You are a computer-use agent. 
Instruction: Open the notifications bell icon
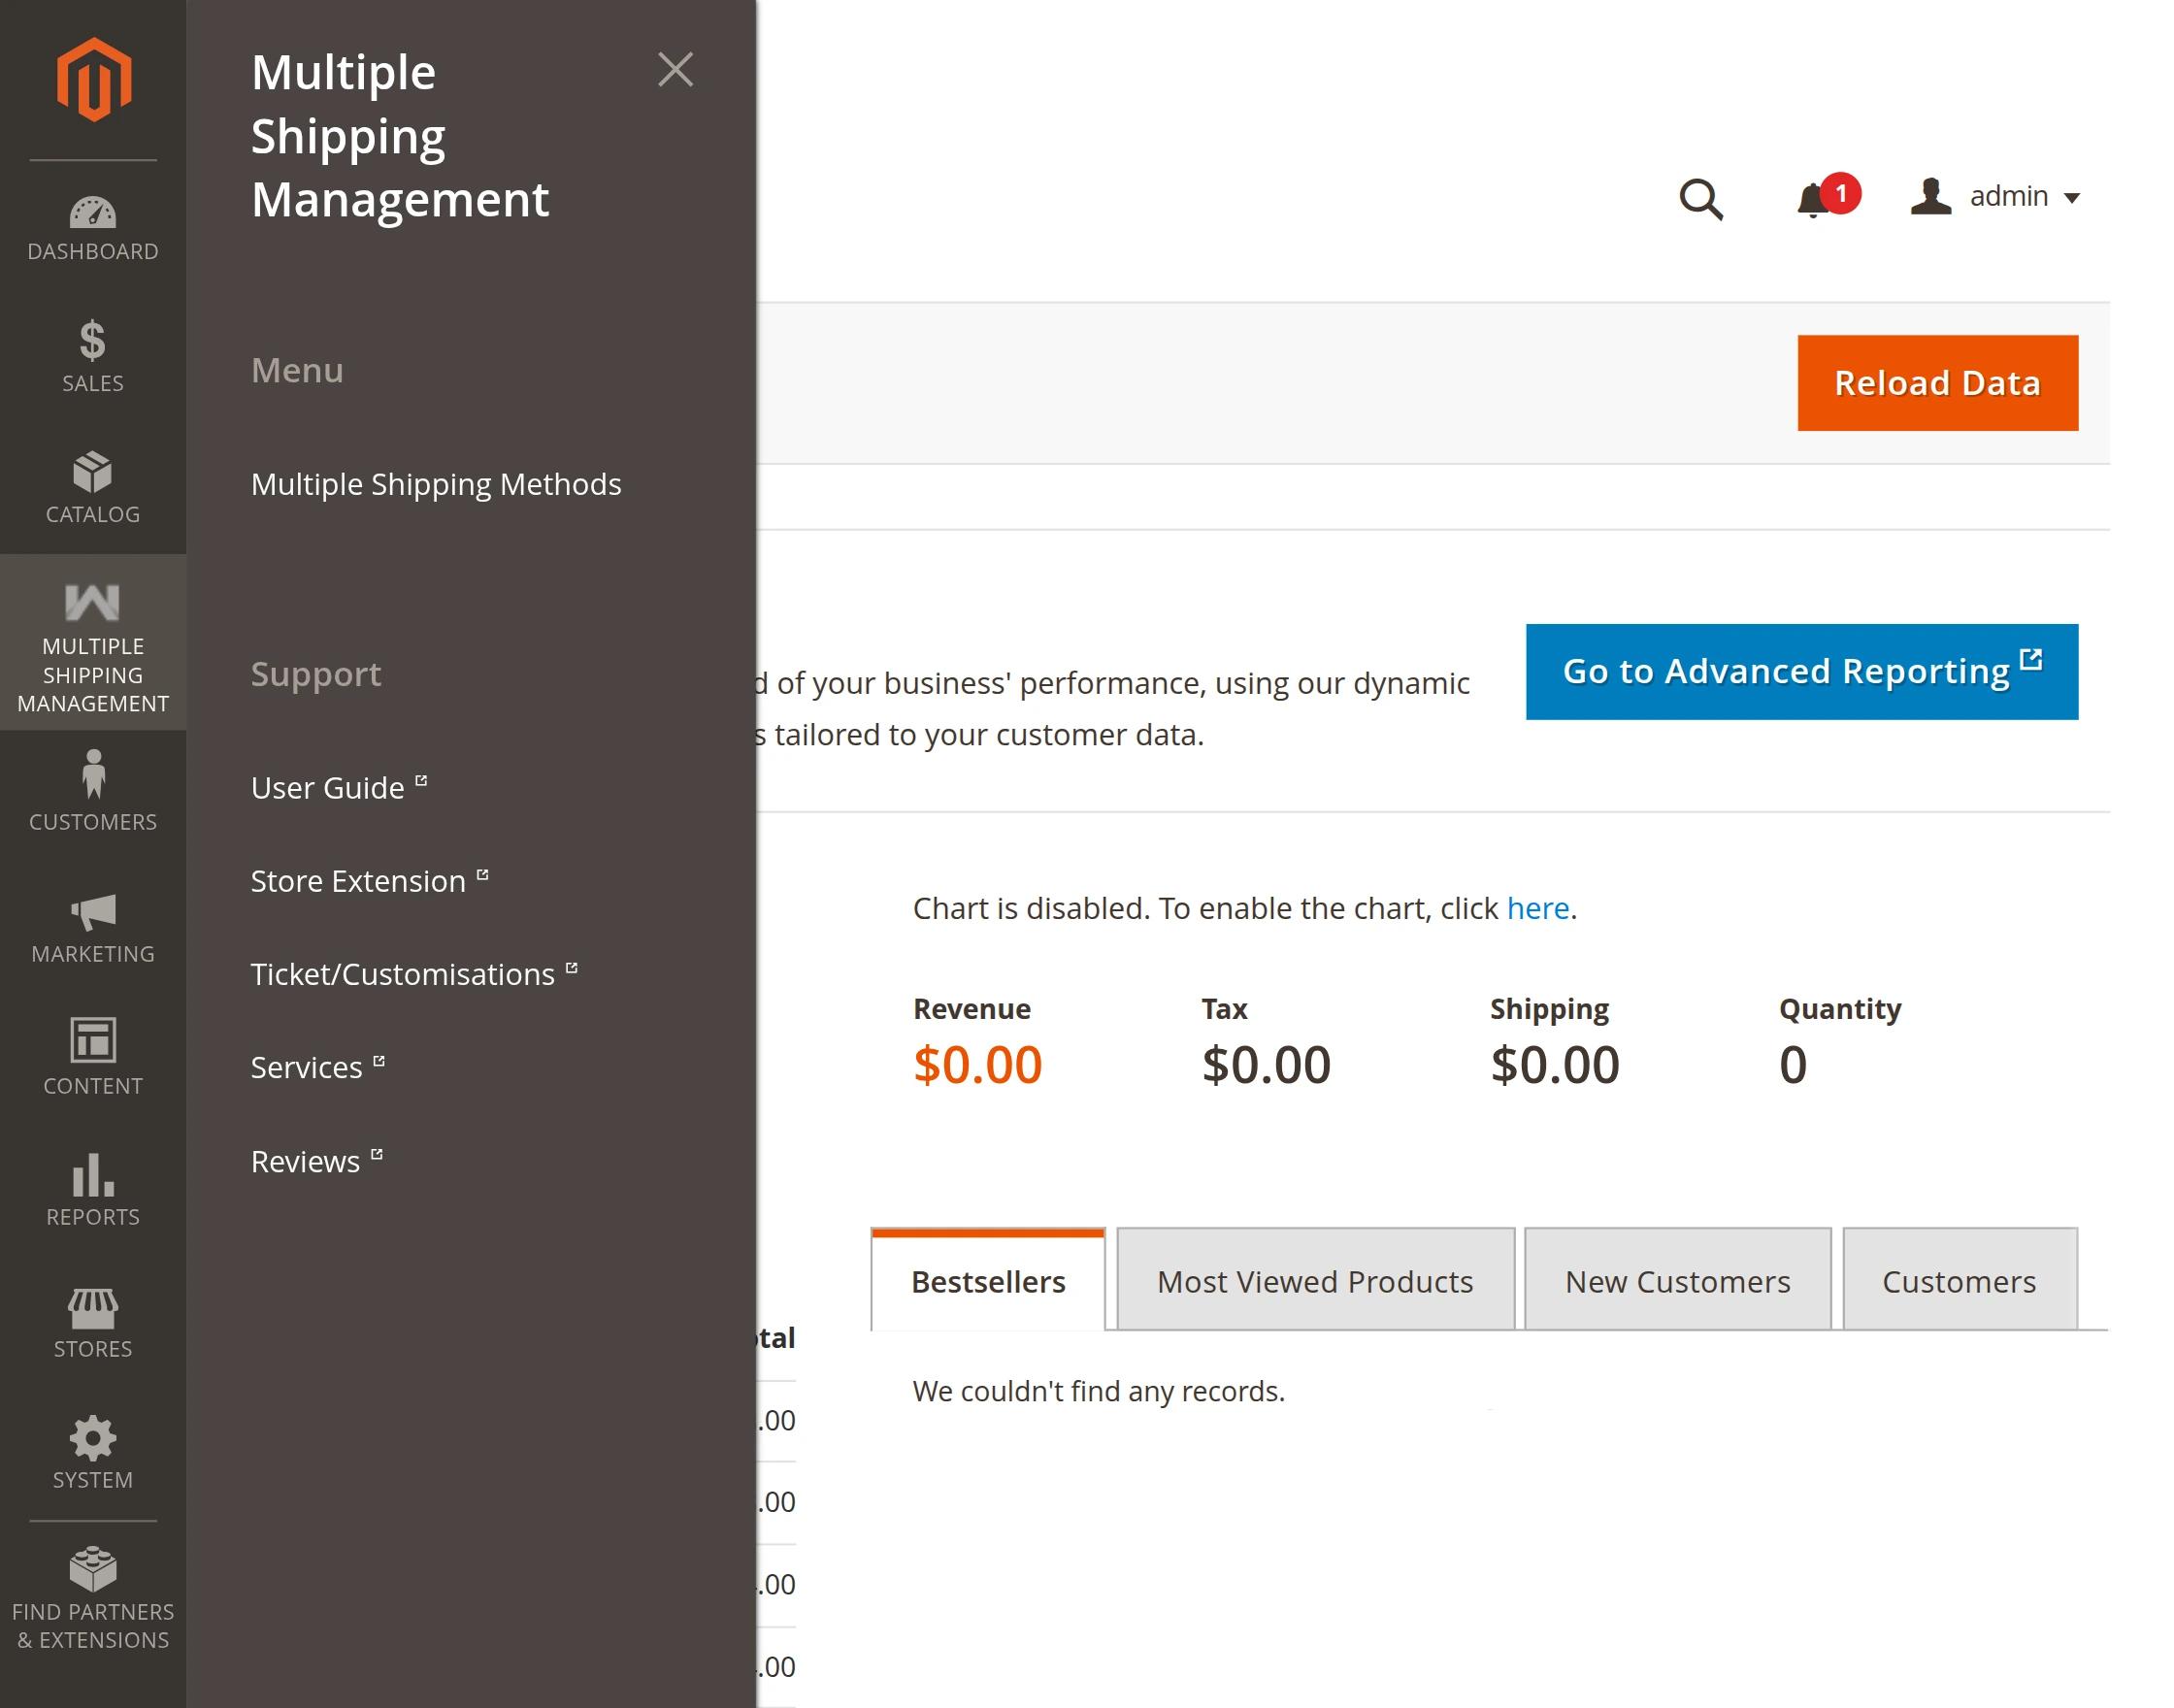pos(1816,198)
